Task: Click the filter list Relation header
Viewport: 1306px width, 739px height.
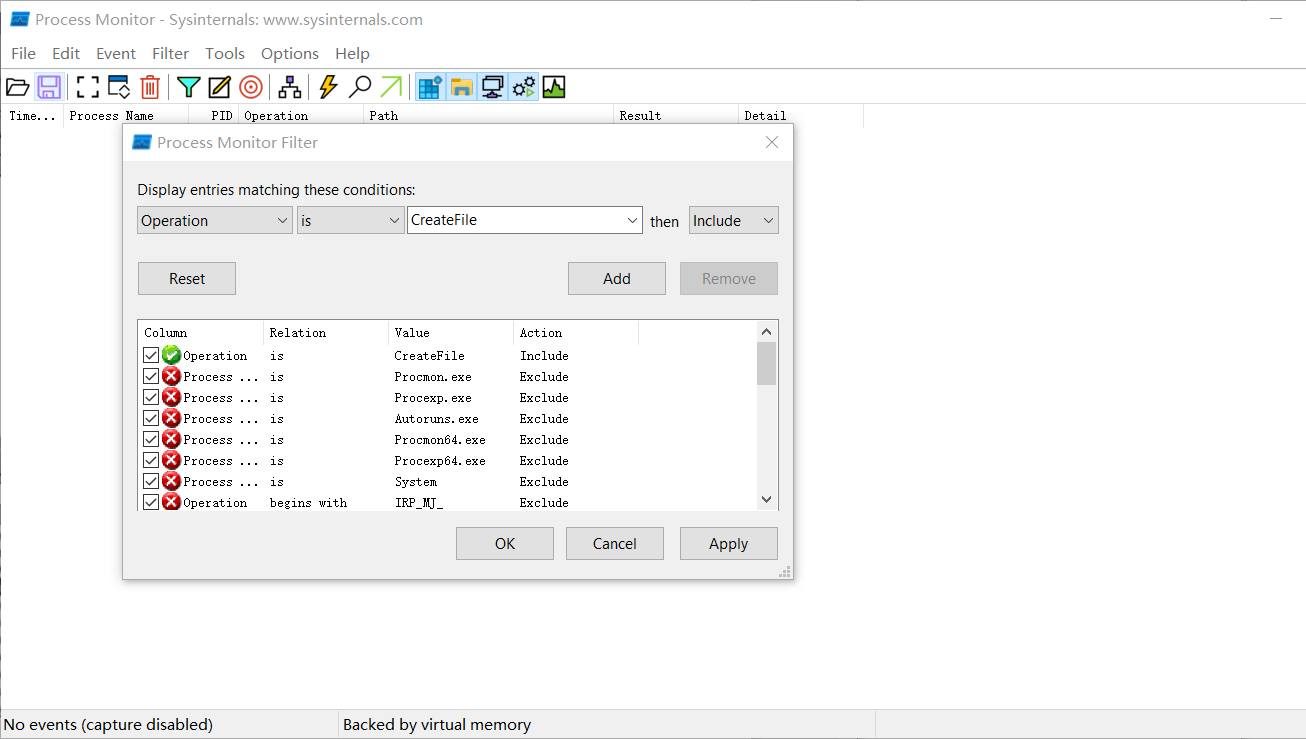Action: point(326,333)
